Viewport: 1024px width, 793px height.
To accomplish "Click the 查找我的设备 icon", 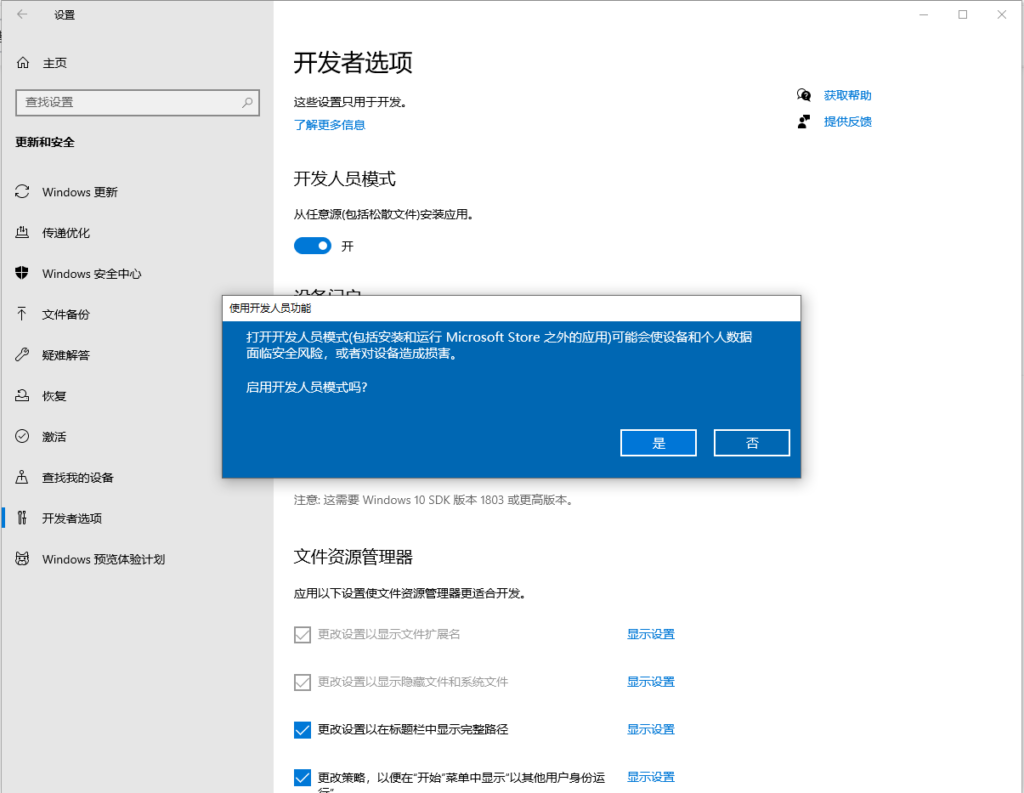I will 22,477.
